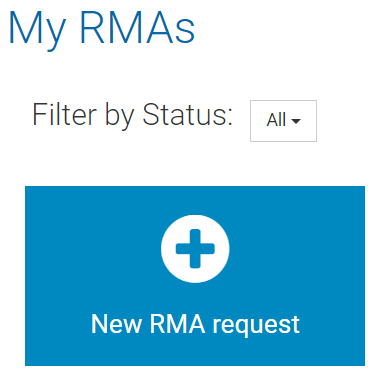The width and height of the screenshot is (382, 380).
Task: Click the circular add button on the tile
Action: pos(195,249)
